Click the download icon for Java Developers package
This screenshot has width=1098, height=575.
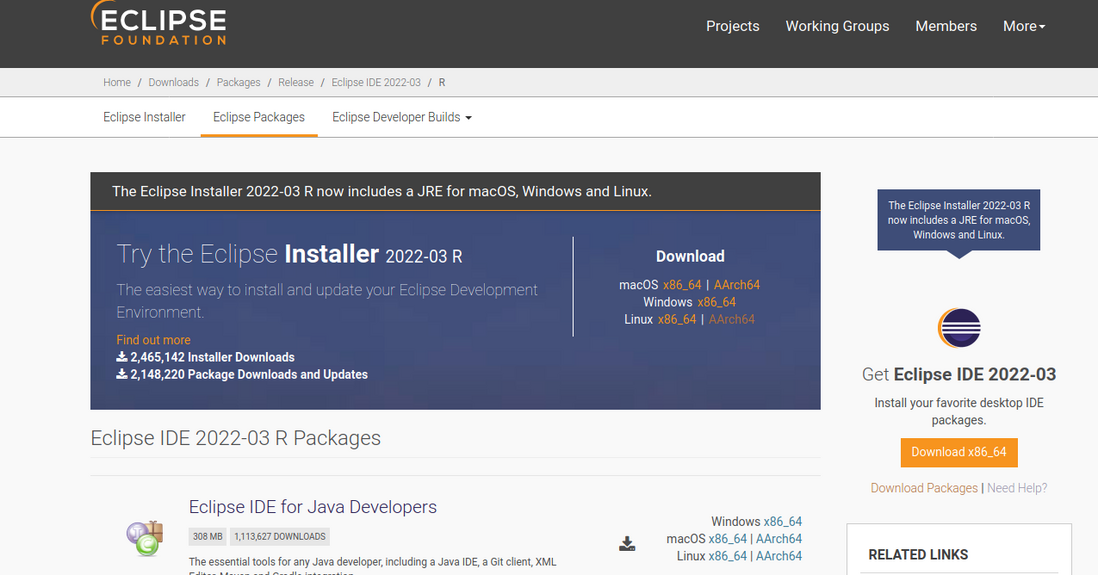[627, 543]
